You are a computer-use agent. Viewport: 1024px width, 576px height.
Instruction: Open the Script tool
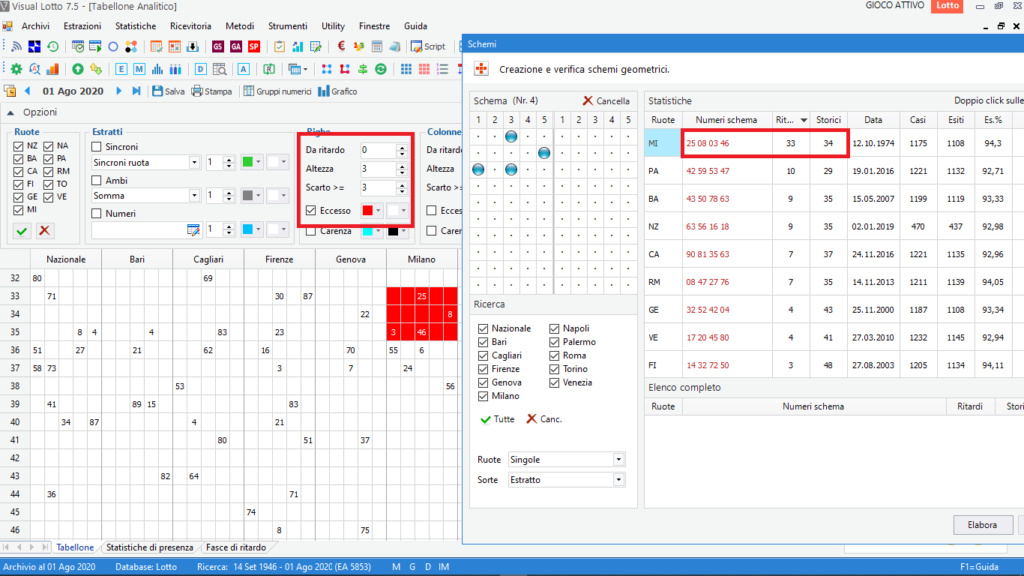coord(428,46)
